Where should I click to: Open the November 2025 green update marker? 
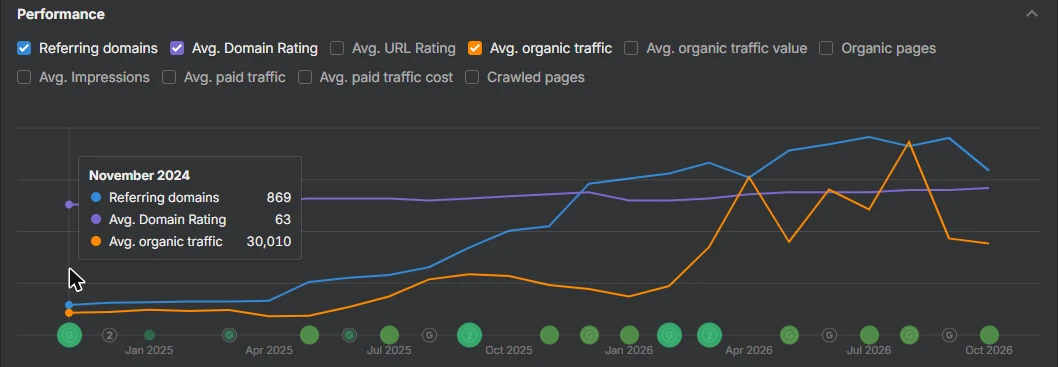[x=549, y=335]
